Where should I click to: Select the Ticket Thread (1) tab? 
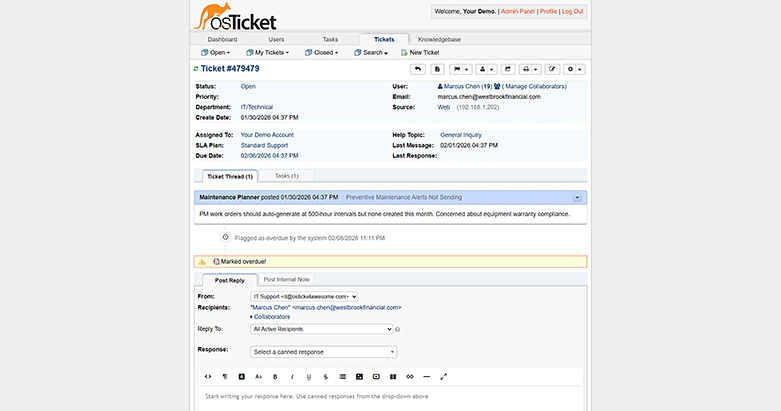tap(230, 176)
